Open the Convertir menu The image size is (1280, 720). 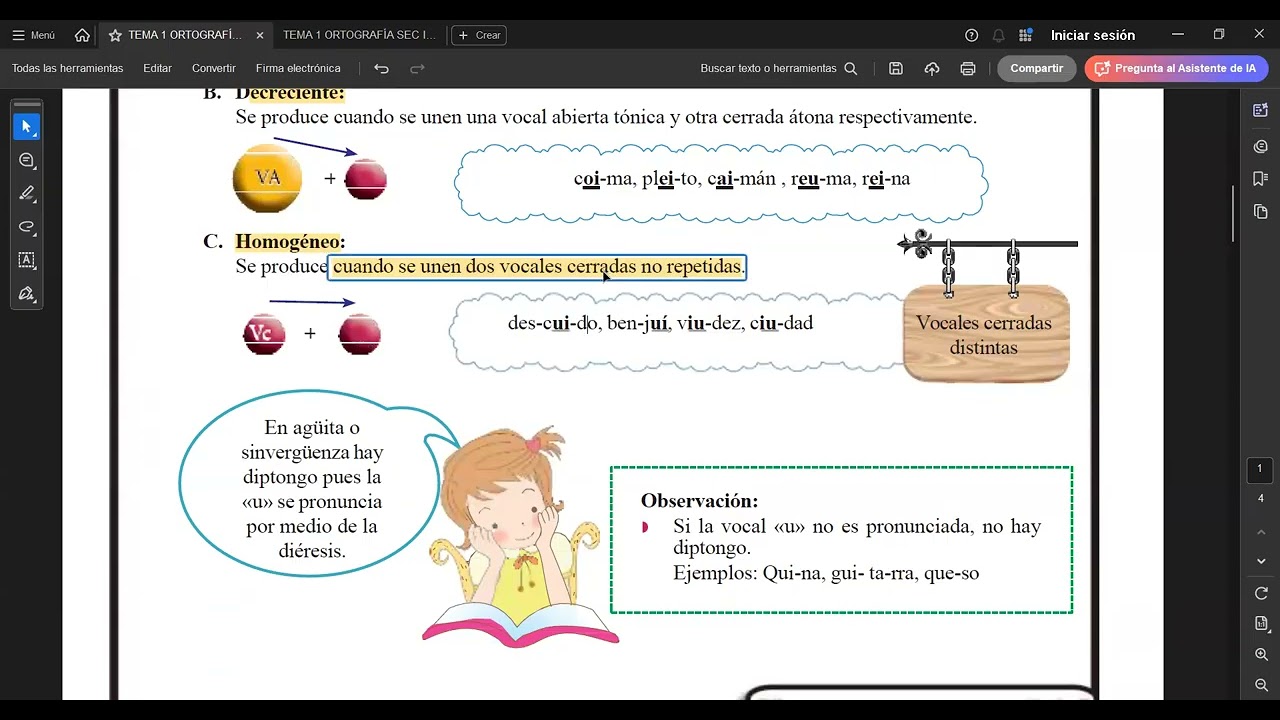coord(214,68)
